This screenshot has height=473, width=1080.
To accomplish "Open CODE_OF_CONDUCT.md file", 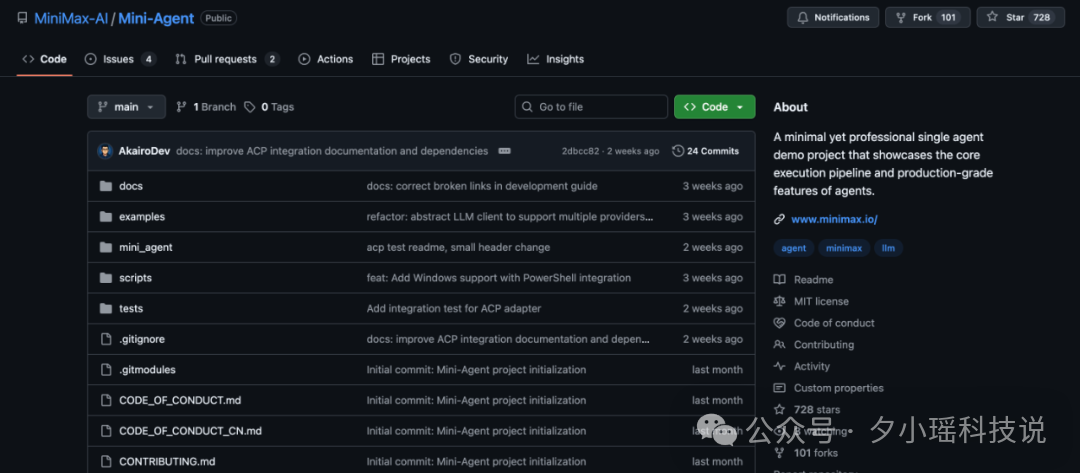I will [180, 400].
